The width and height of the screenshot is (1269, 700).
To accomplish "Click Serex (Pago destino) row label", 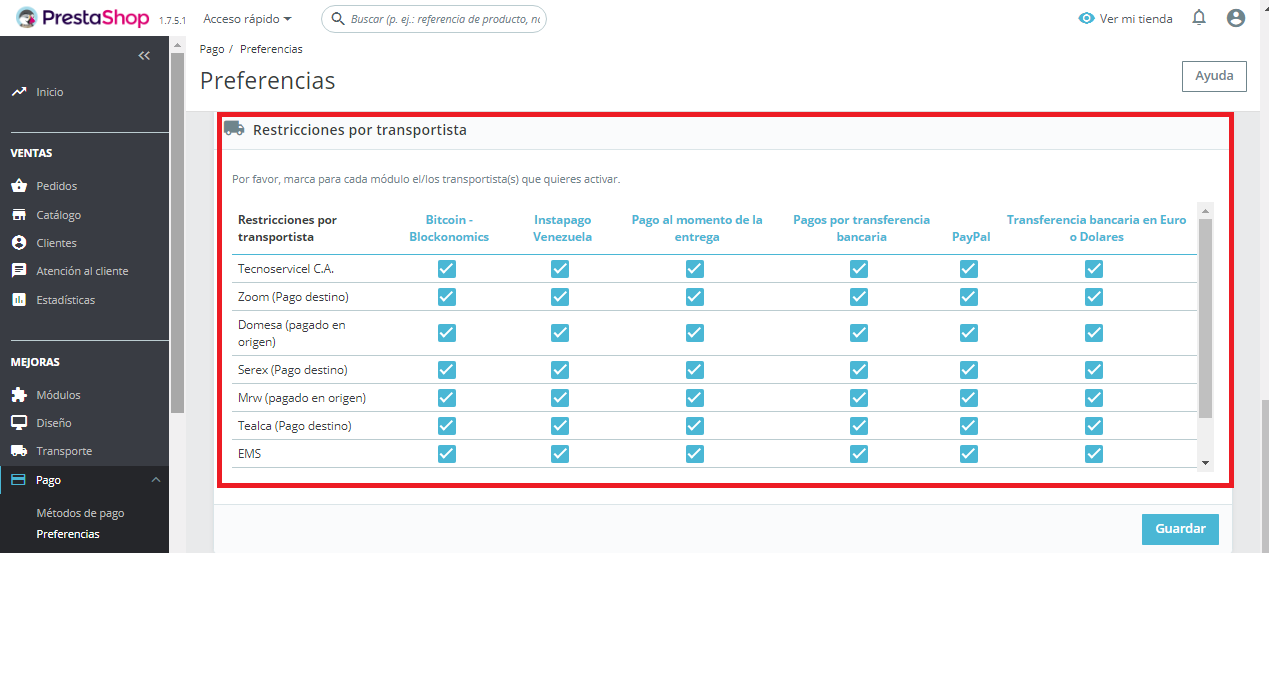I will (292, 370).
